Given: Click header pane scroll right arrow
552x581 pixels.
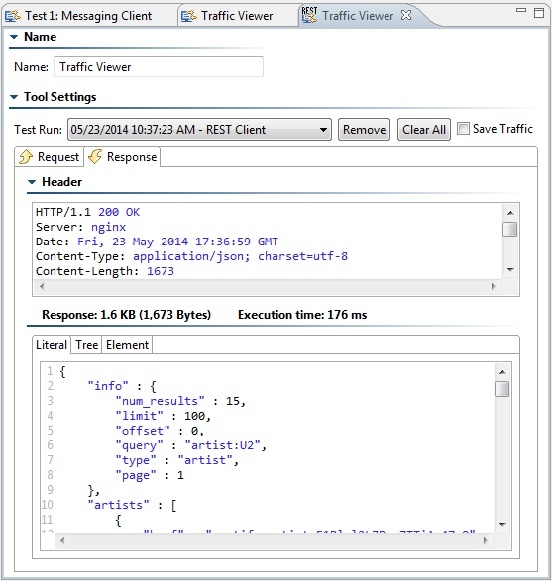Looking at the screenshot, I should pos(493,286).
